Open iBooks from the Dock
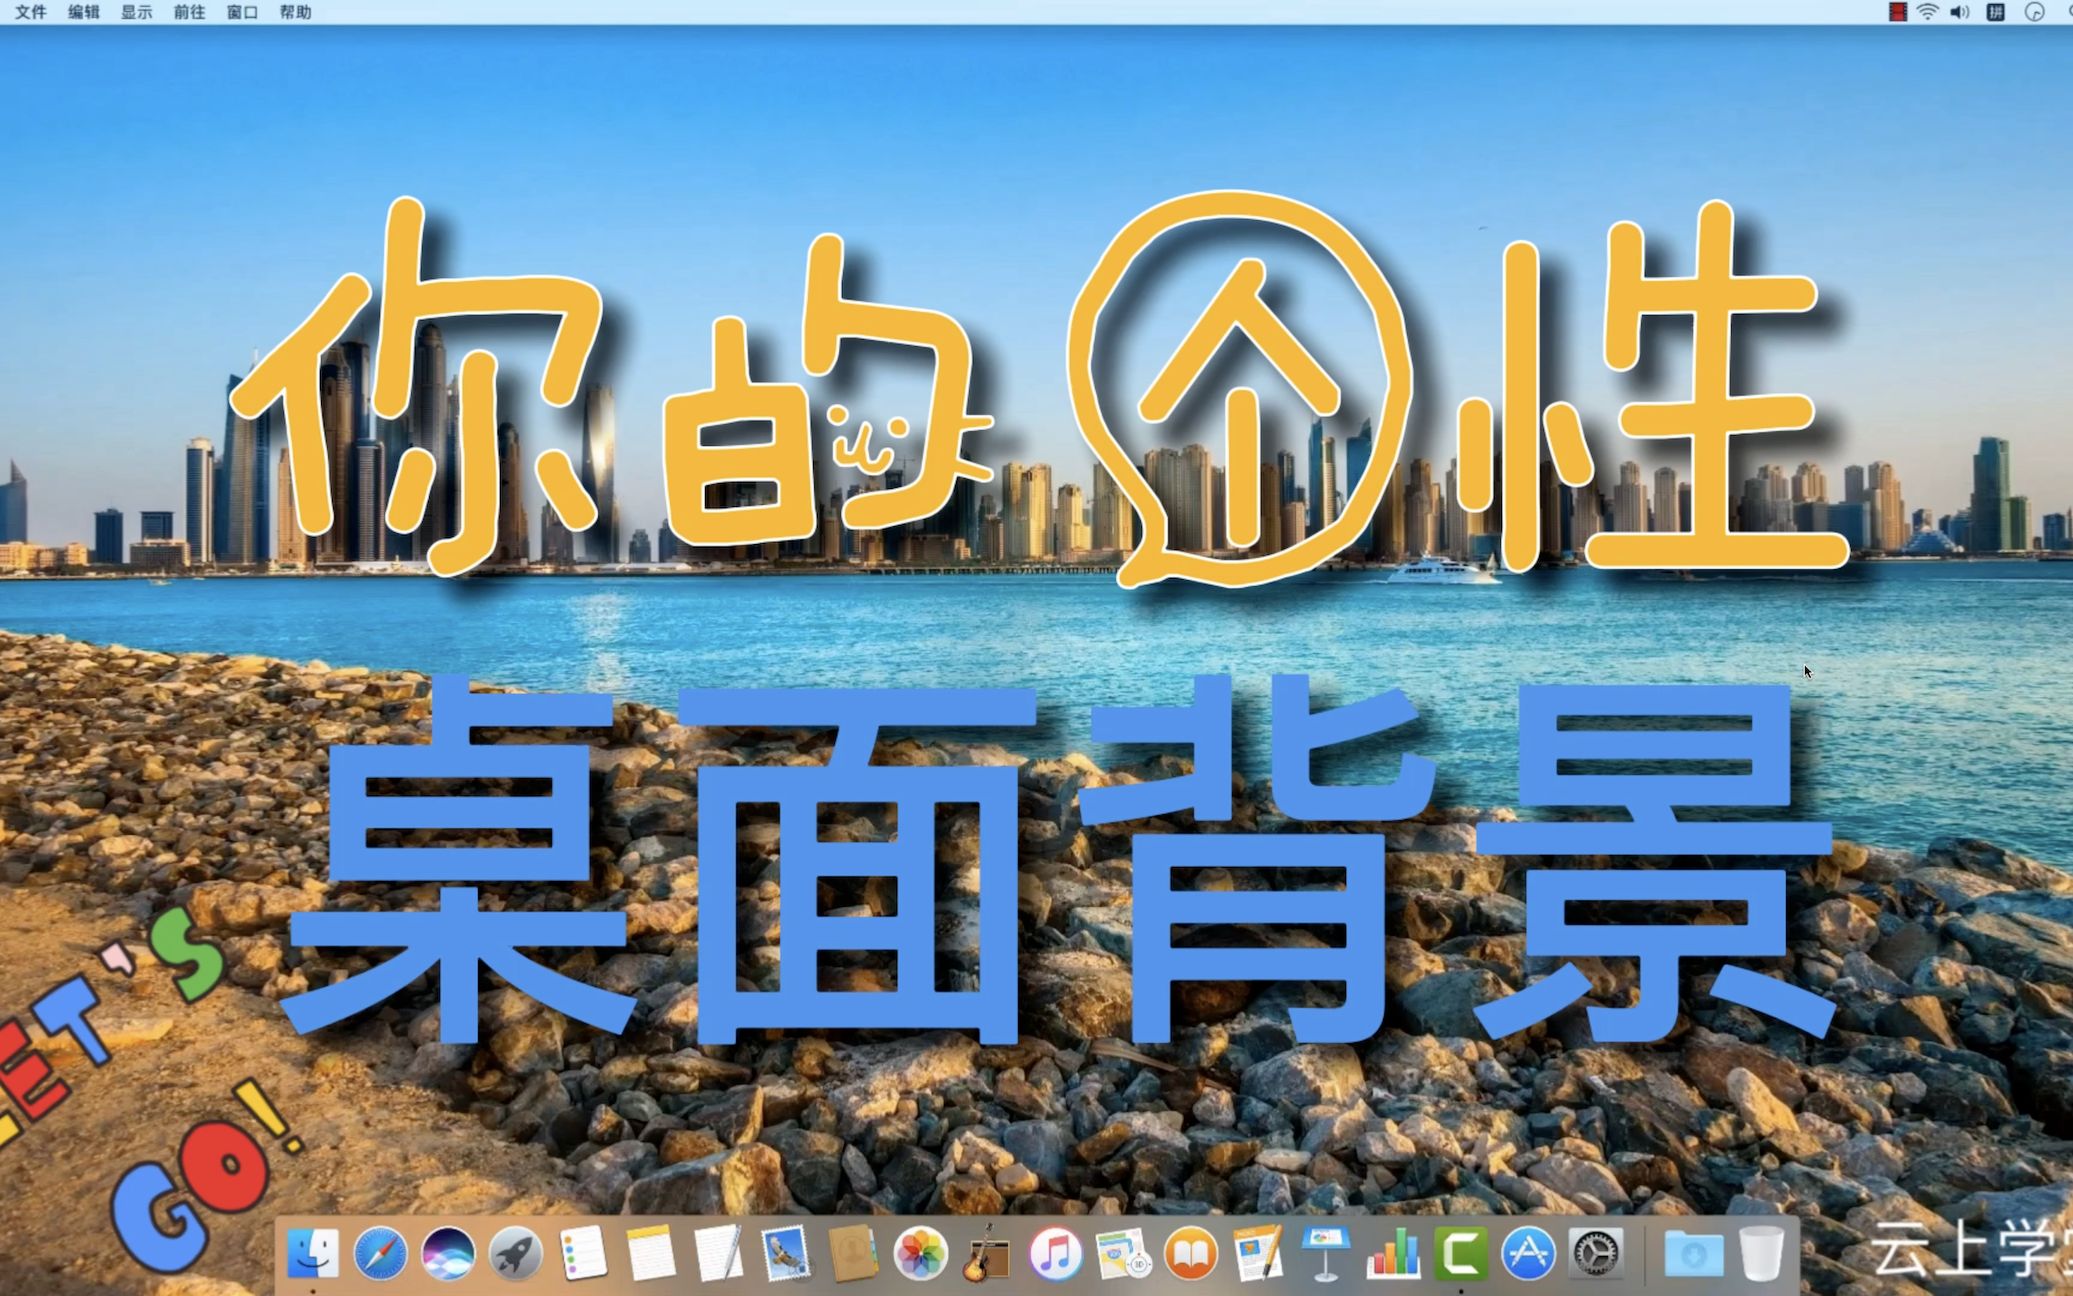This screenshot has width=2073, height=1296. point(1190,1254)
